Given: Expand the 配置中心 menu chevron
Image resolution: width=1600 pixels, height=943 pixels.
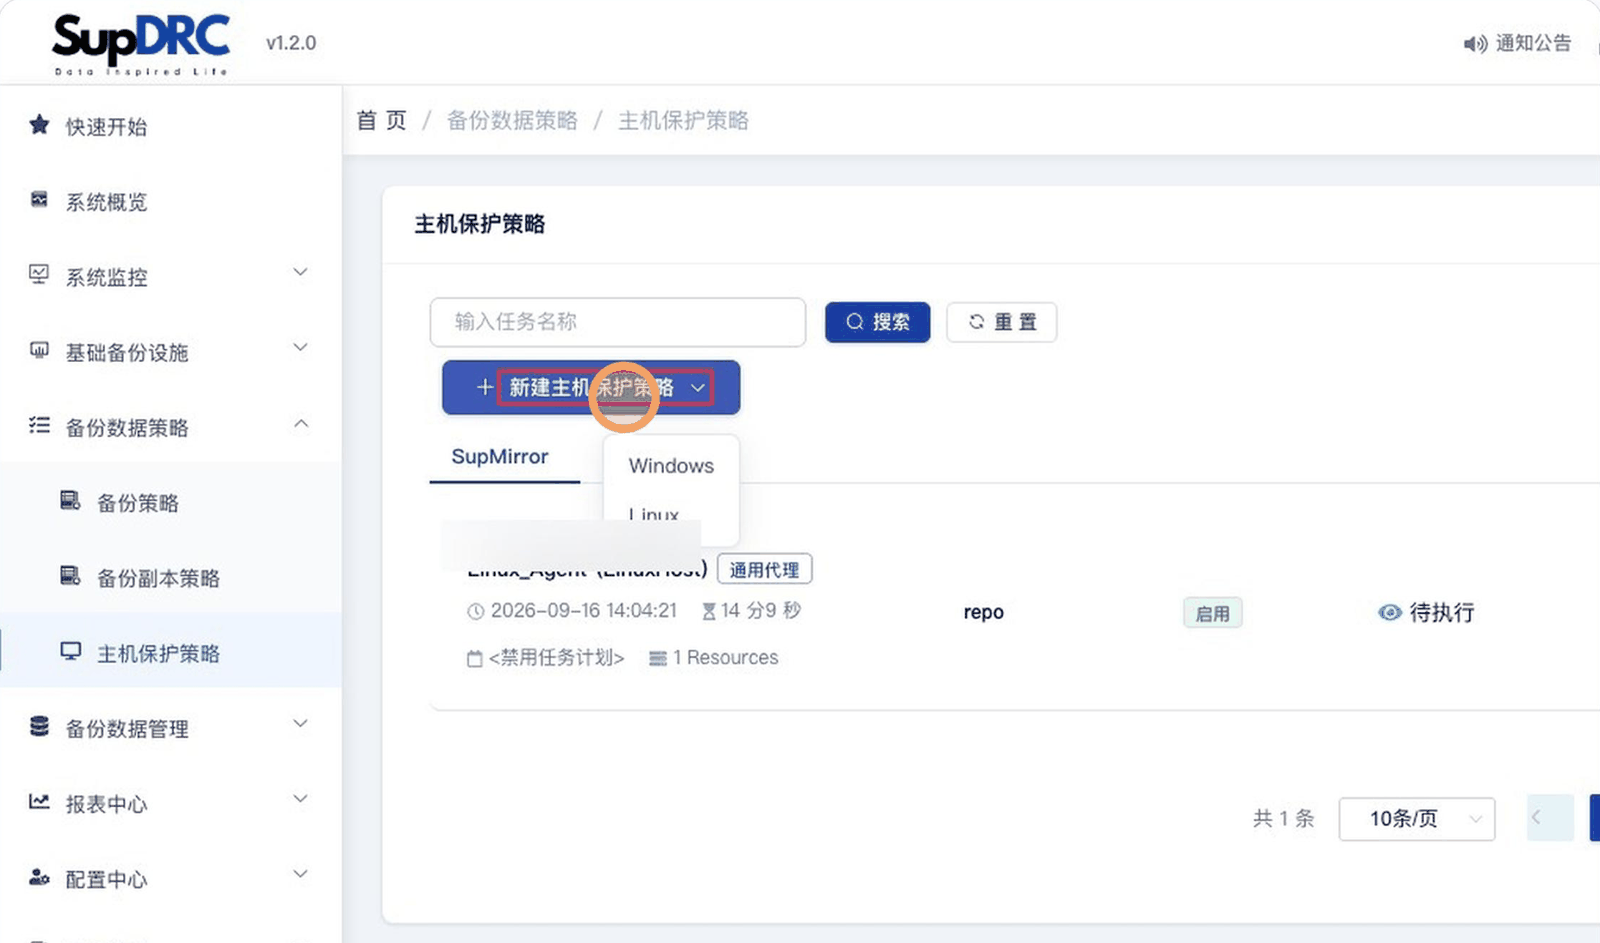Looking at the screenshot, I should 300,875.
